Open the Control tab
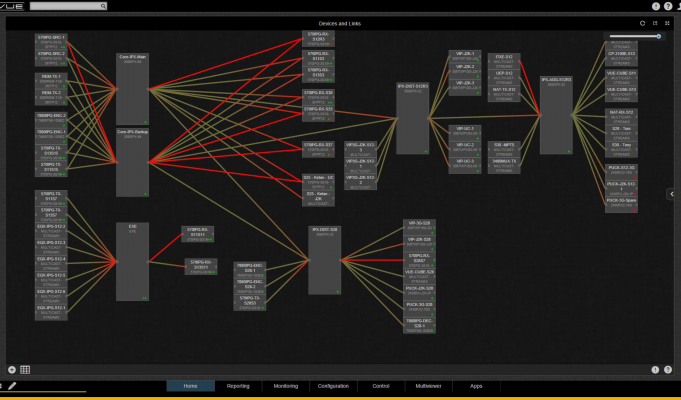Viewport: 681px width, 400px height. click(381, 386)
